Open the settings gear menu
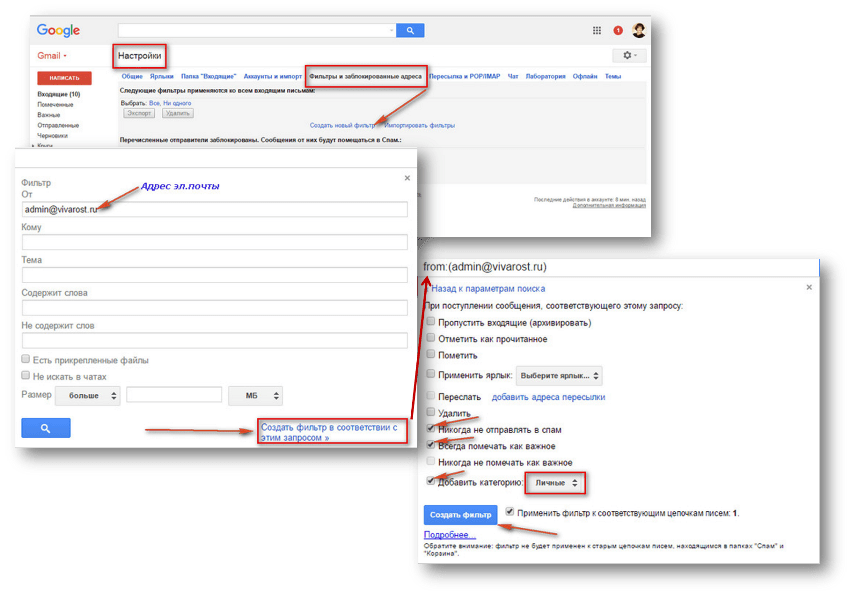Screen dimensions: 850x594 [629, 55]
